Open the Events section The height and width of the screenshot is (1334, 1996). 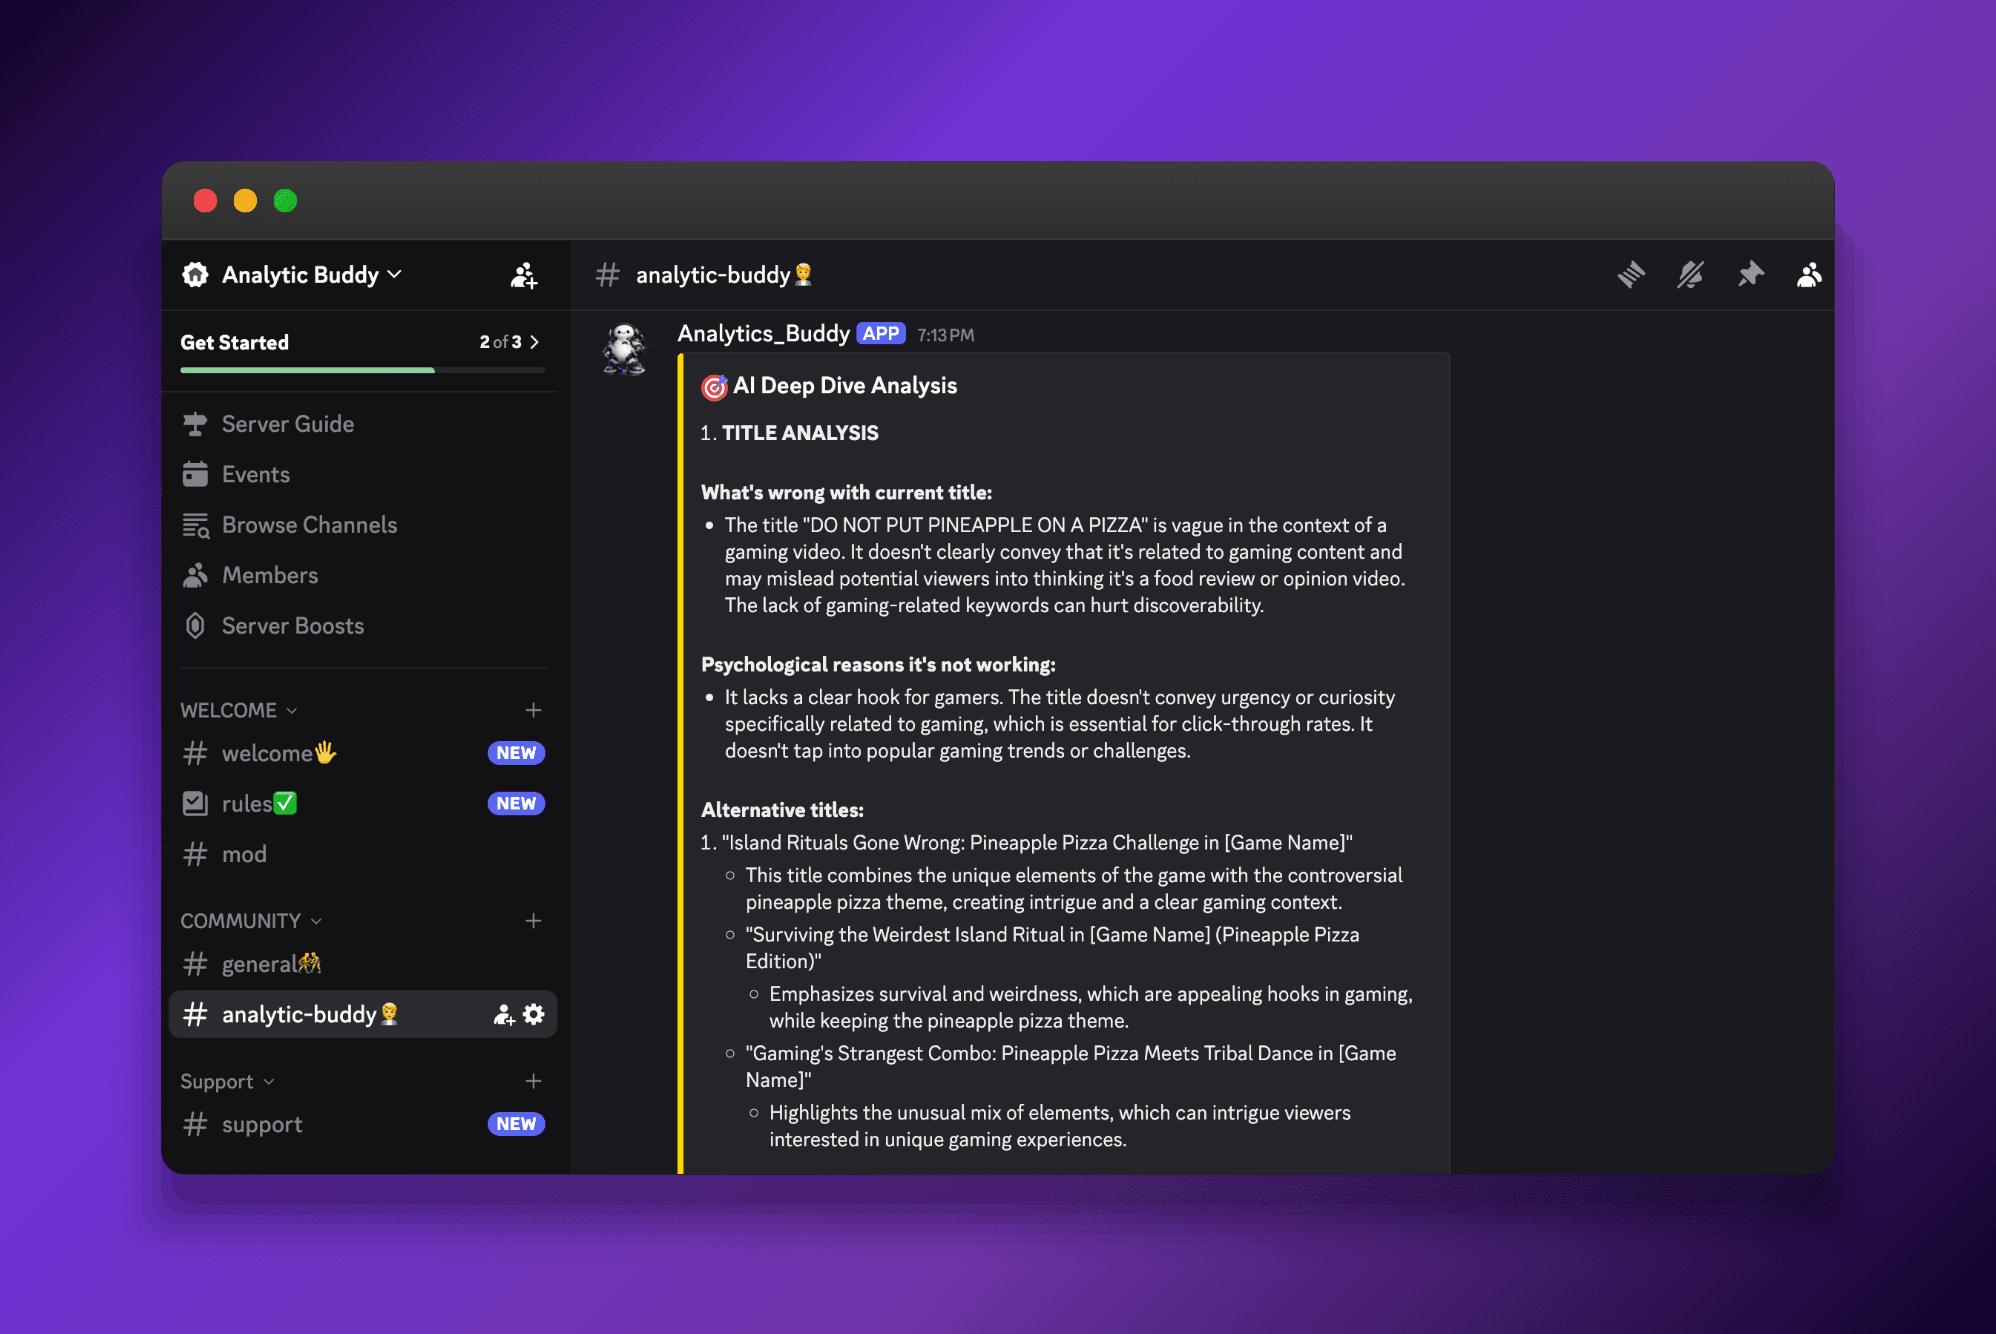(x=255, y=474)
